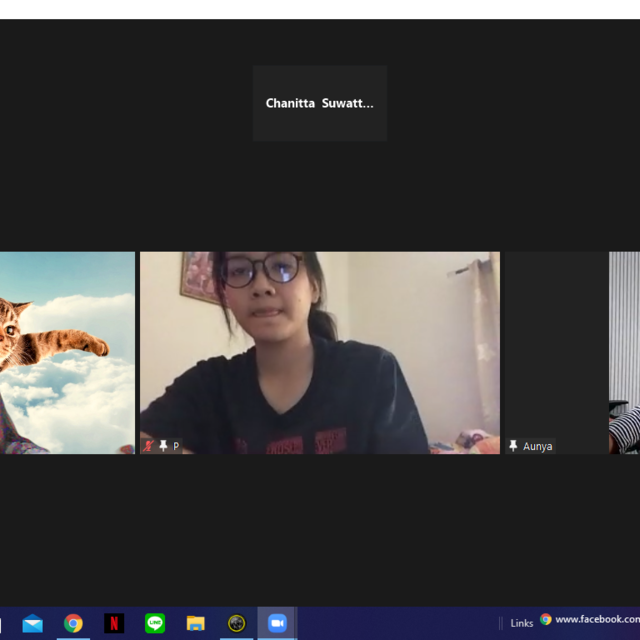640x640 pixels.
Task: Launch Google Chrome from the taskbar
Action: point(73,623)
